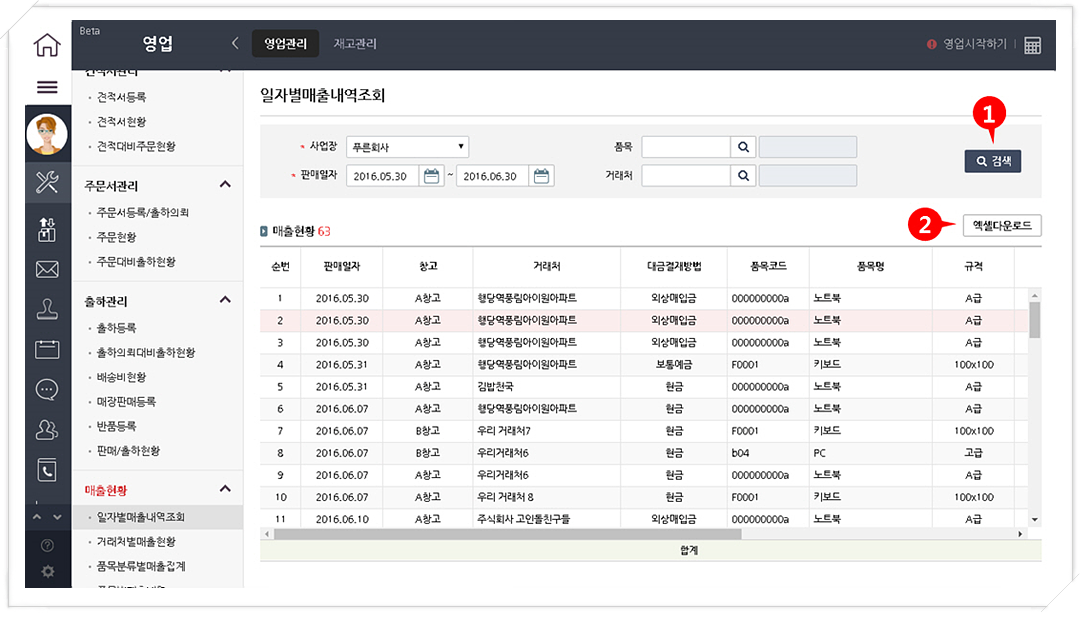
Task: Sort by 판매일자 column header
Action: (342, 266)
